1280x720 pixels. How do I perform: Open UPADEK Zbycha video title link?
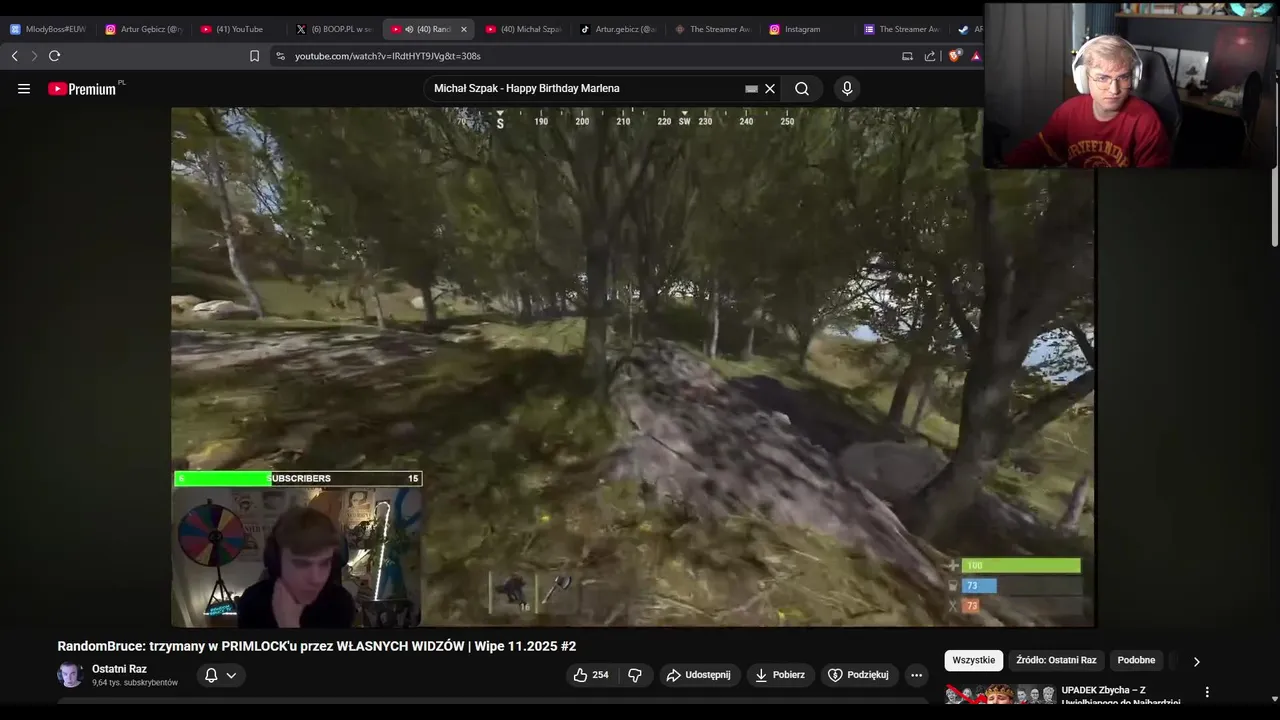(x=1121, y=696)
